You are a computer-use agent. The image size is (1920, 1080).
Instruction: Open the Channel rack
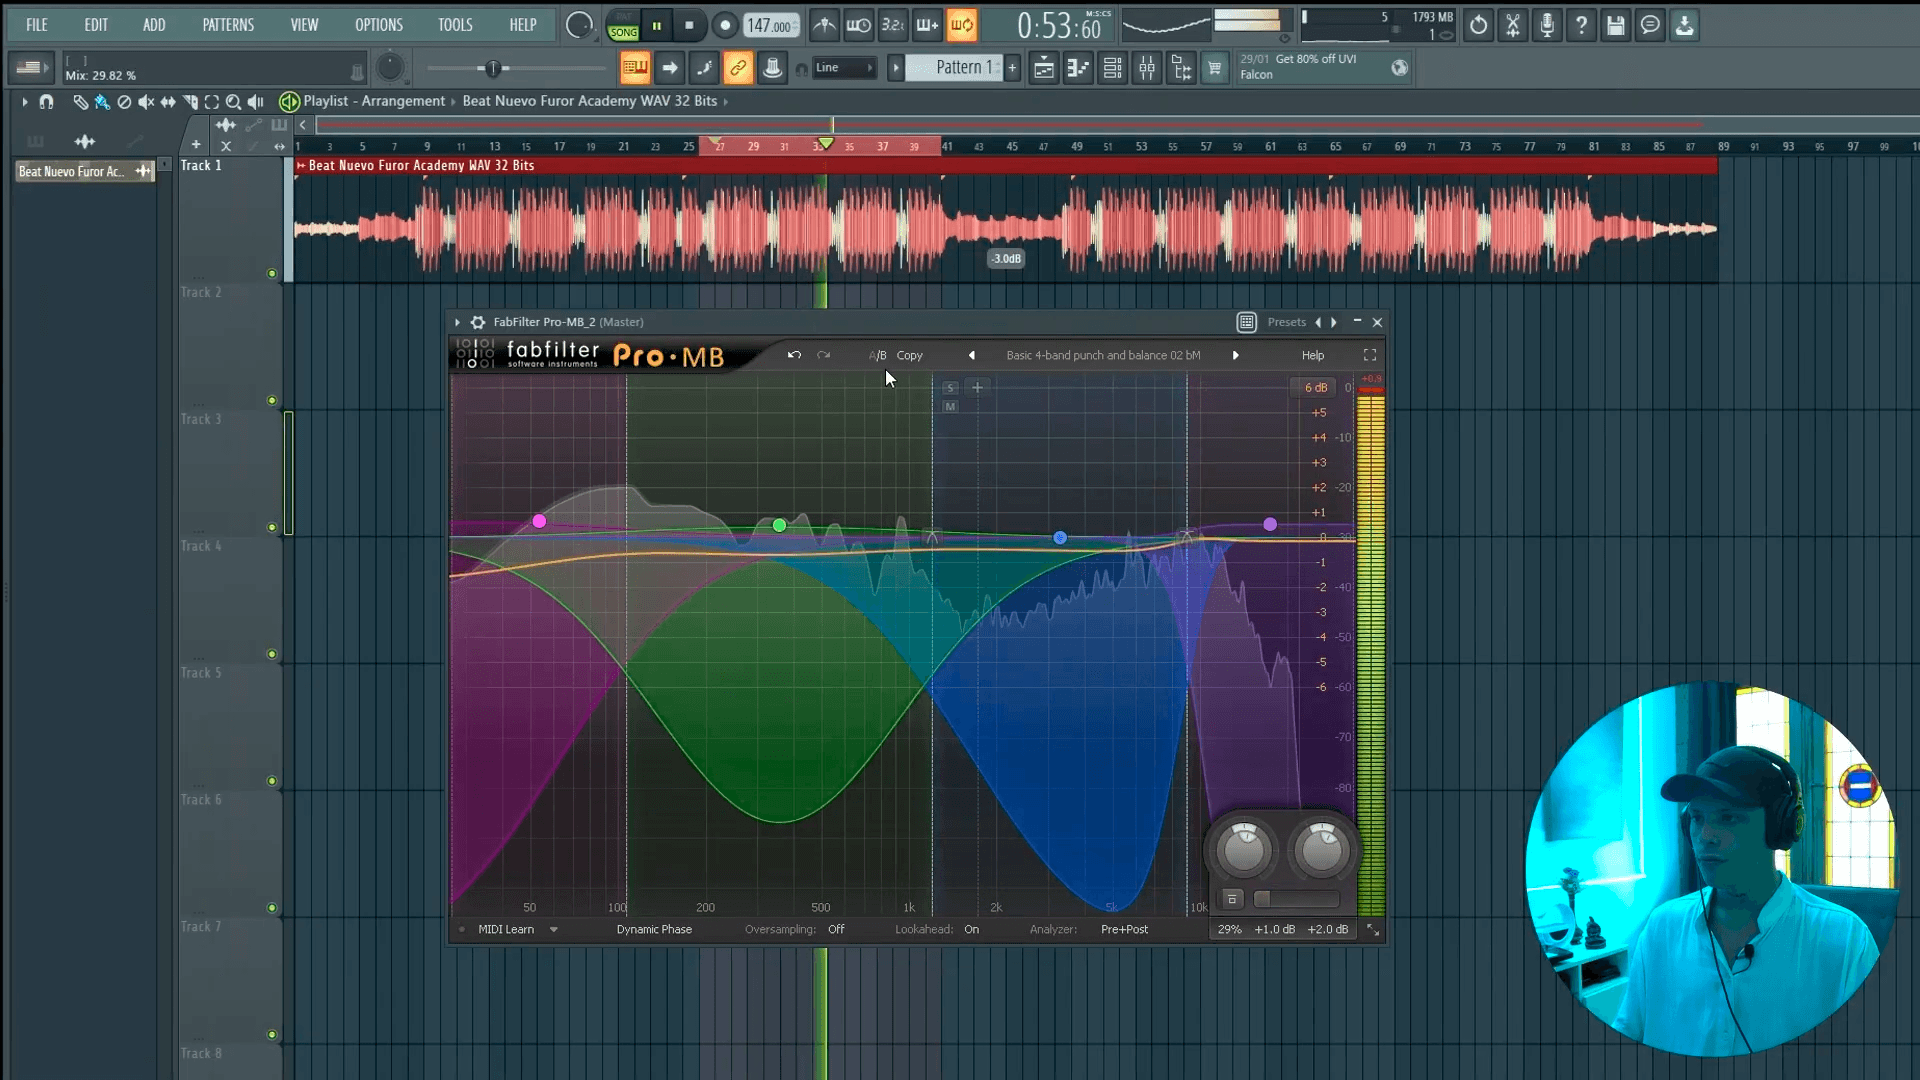coord(1112,68)
